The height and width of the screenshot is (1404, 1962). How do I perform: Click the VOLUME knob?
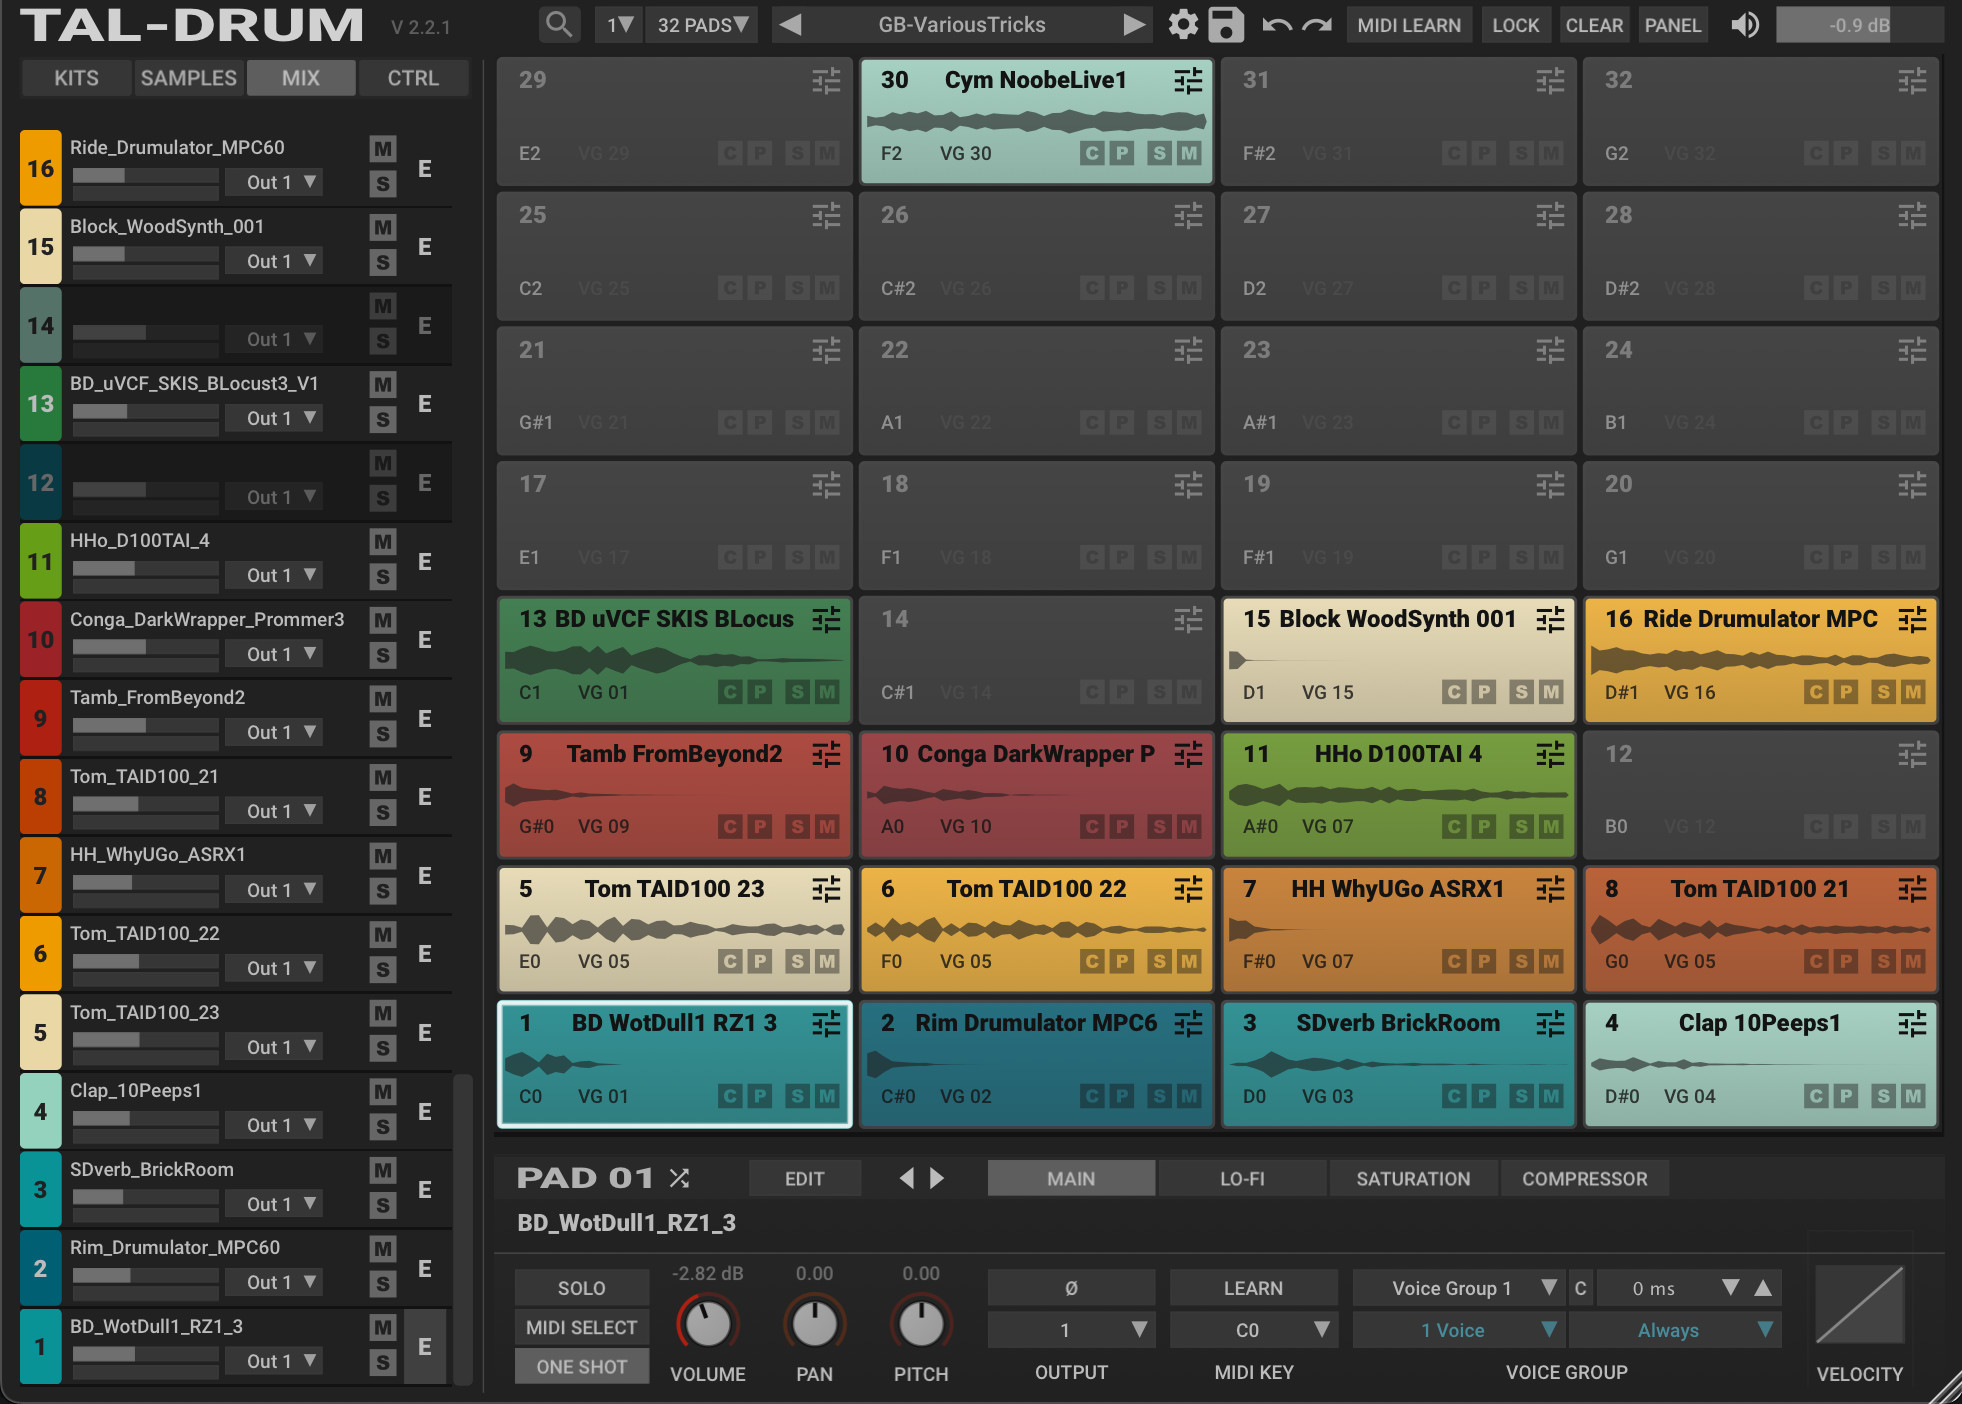click(708, 1324)
